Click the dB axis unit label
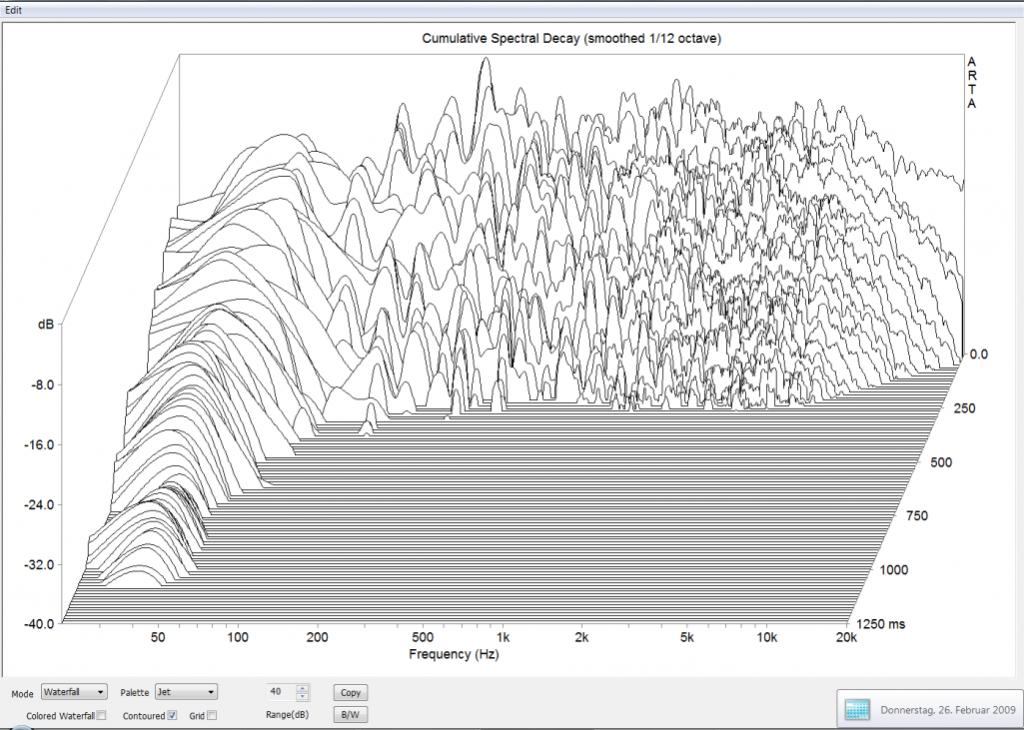 click(46, 324)
